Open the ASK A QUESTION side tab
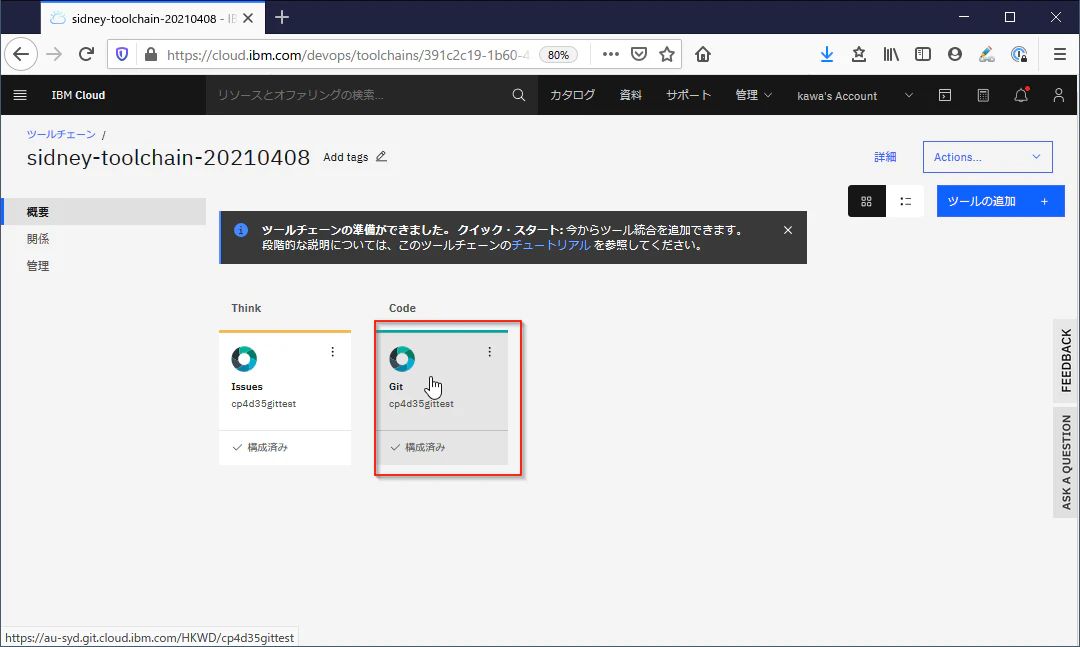This screenshot has height=647, width=1080. 1066,462
